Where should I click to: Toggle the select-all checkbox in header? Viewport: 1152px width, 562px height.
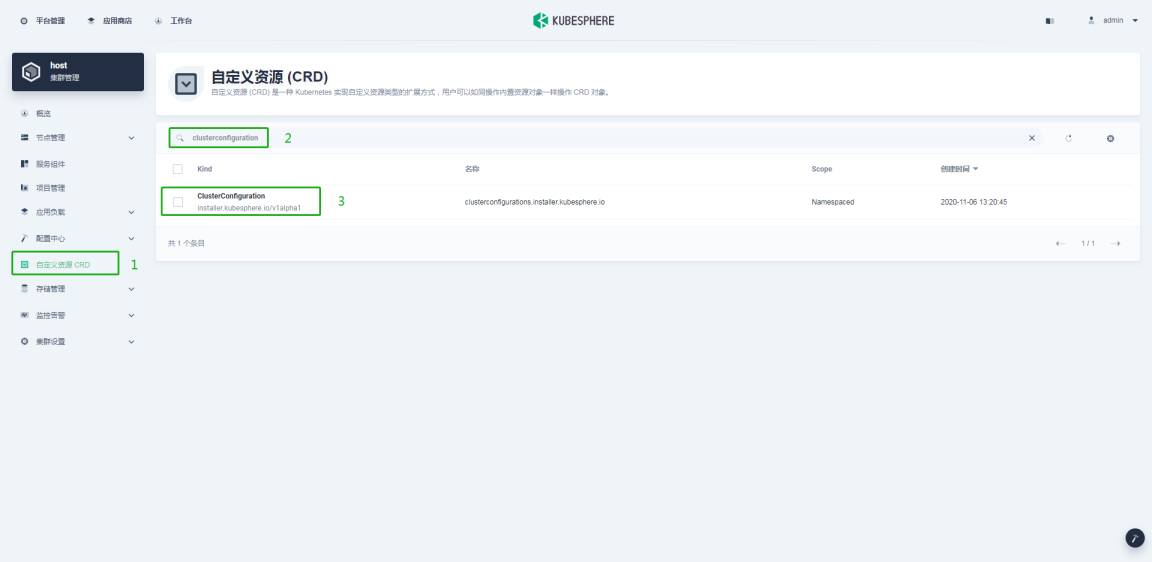178,169
